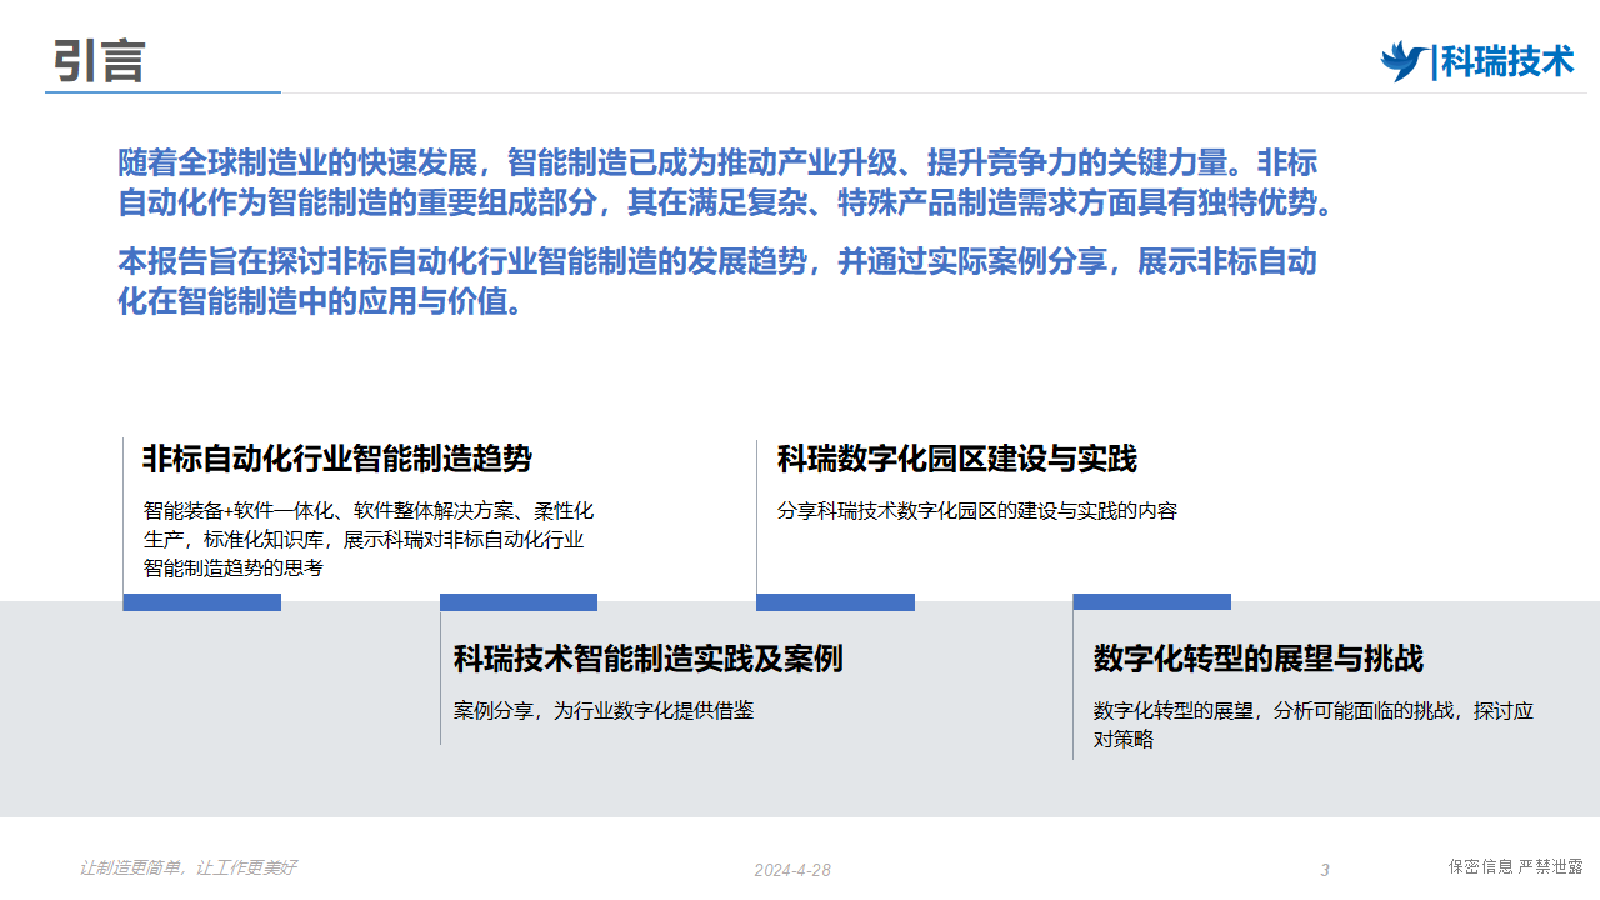This screenshot has height=900, width=1600.
Task: Select paragraph starting 本报告旨在探讨非标自动化
Action: (x=717, y=281)
